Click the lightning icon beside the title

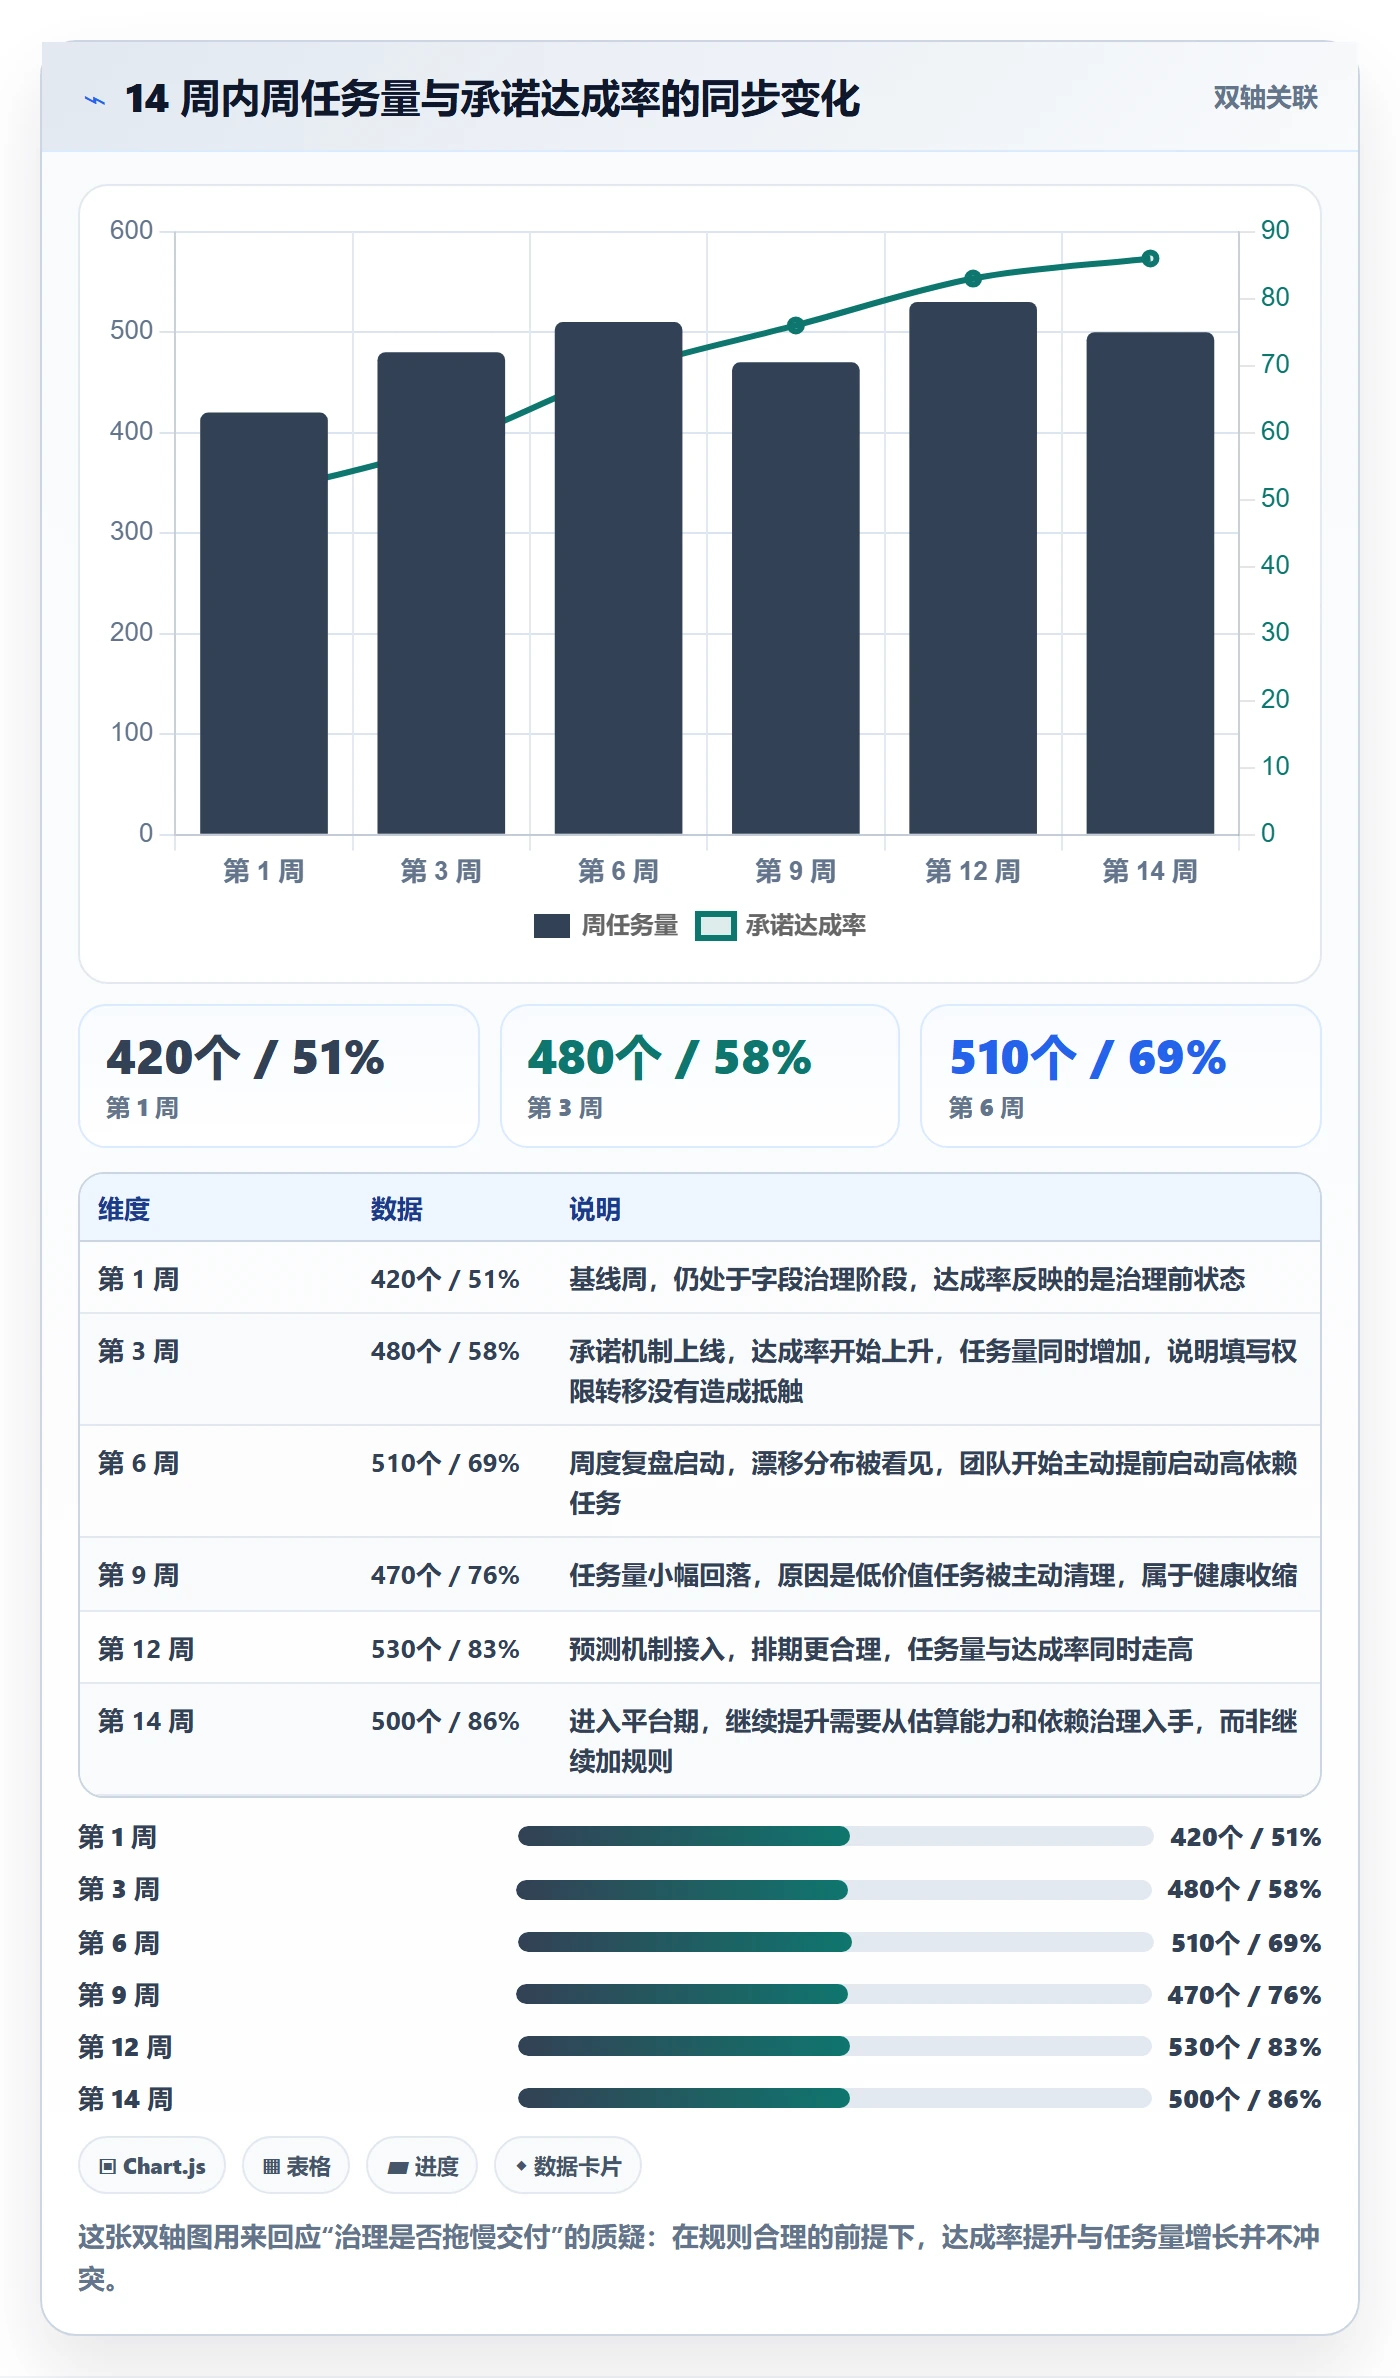point(95,100)
